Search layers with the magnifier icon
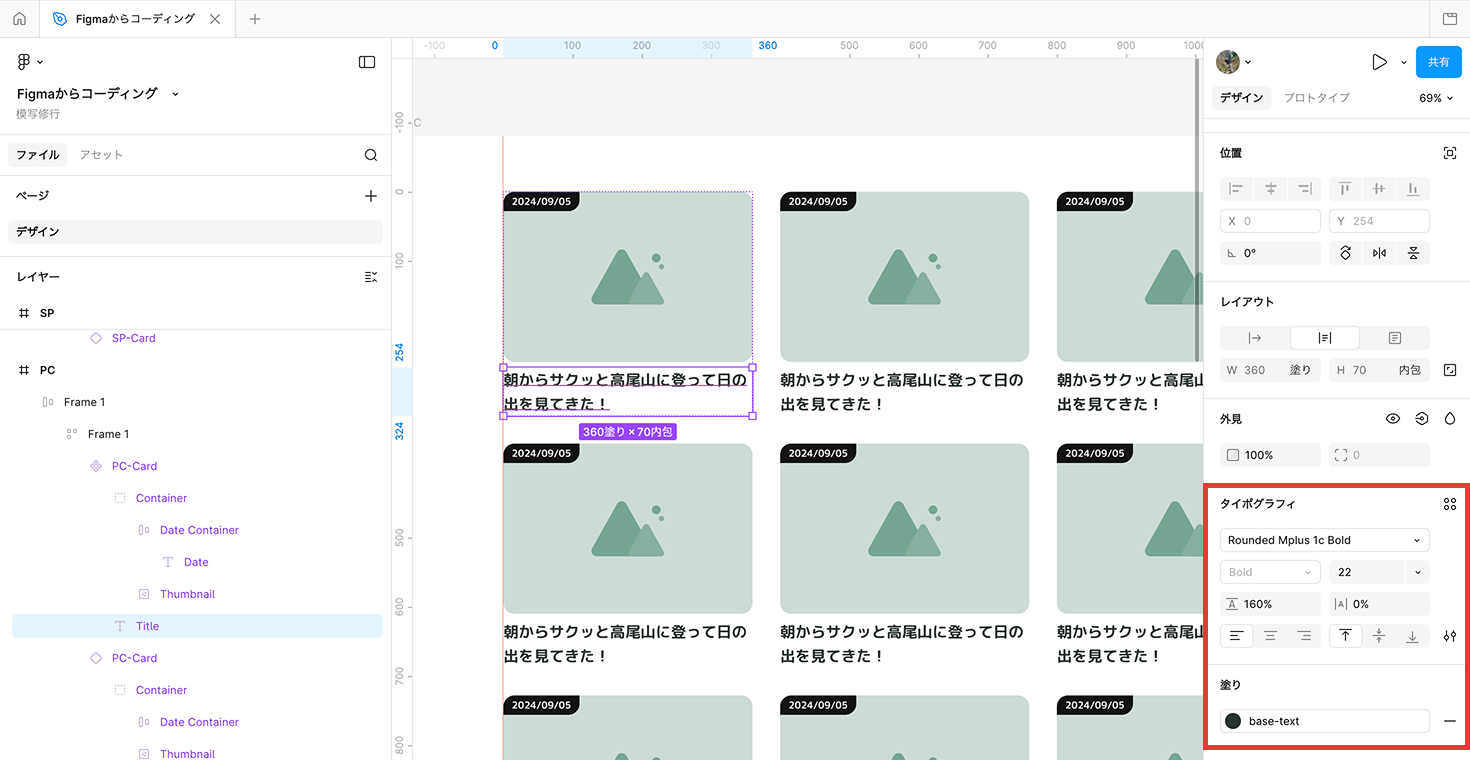This screenshot has width=1470, height=760. tap(371, 155)
